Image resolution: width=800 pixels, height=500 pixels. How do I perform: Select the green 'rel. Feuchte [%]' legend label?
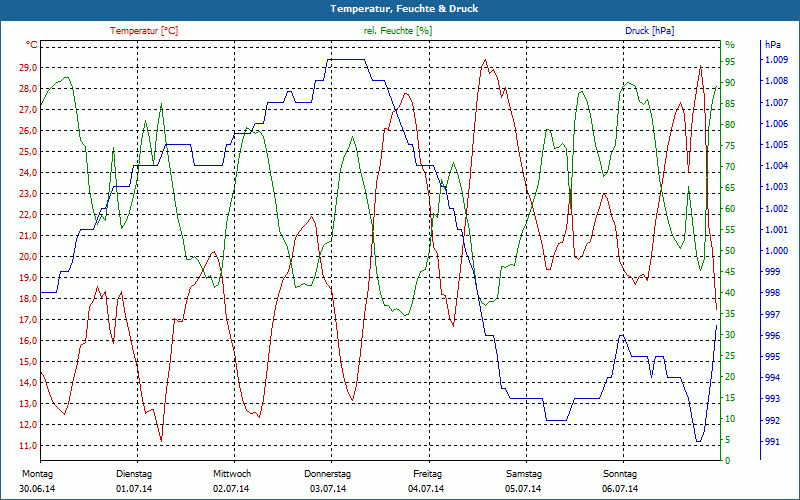397,31
